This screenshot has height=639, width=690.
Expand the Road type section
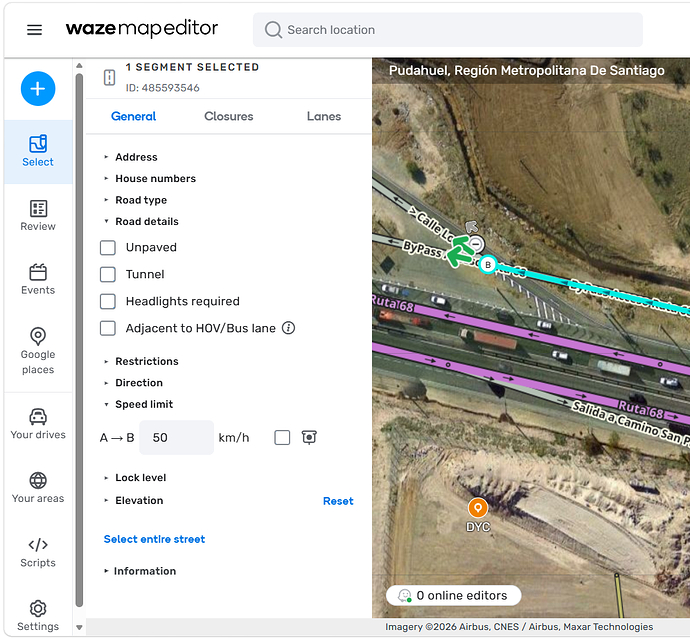click(x=141, y=200)
